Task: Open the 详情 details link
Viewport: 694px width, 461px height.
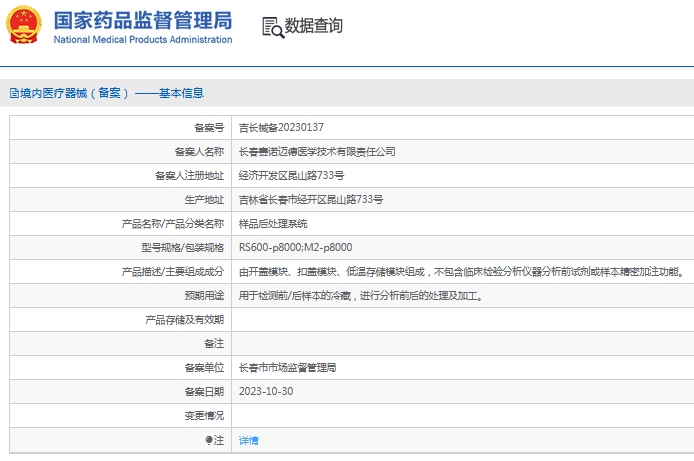Action: tap(249, 440)
